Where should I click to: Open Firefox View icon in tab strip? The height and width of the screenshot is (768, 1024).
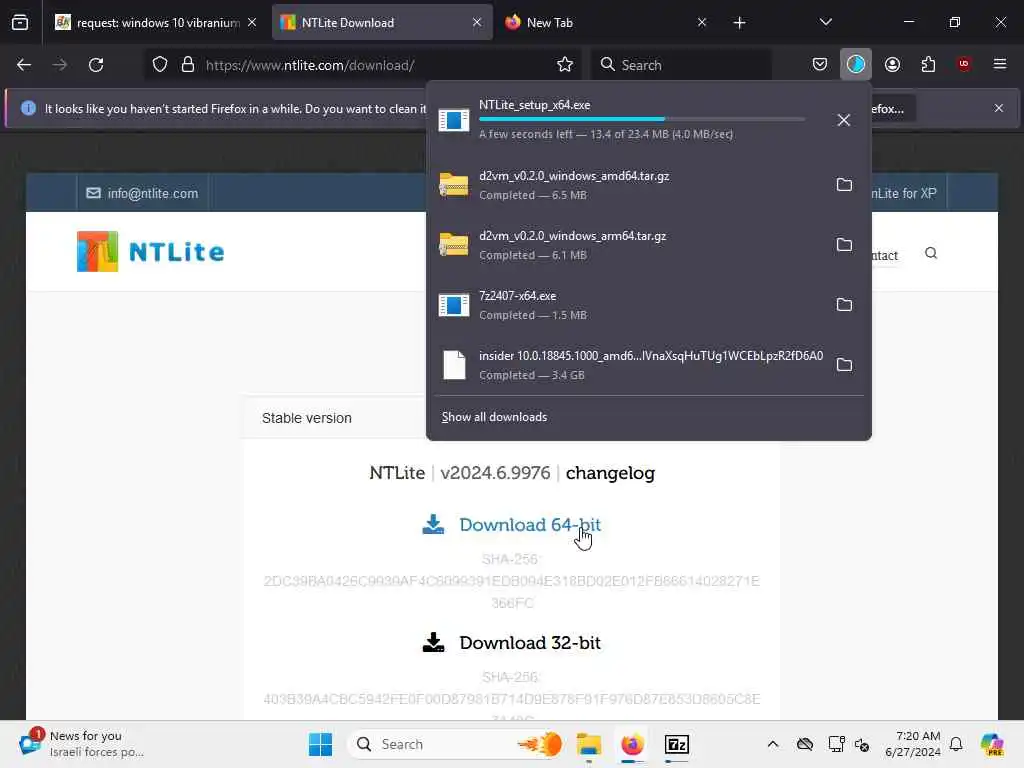coord(20,23)
